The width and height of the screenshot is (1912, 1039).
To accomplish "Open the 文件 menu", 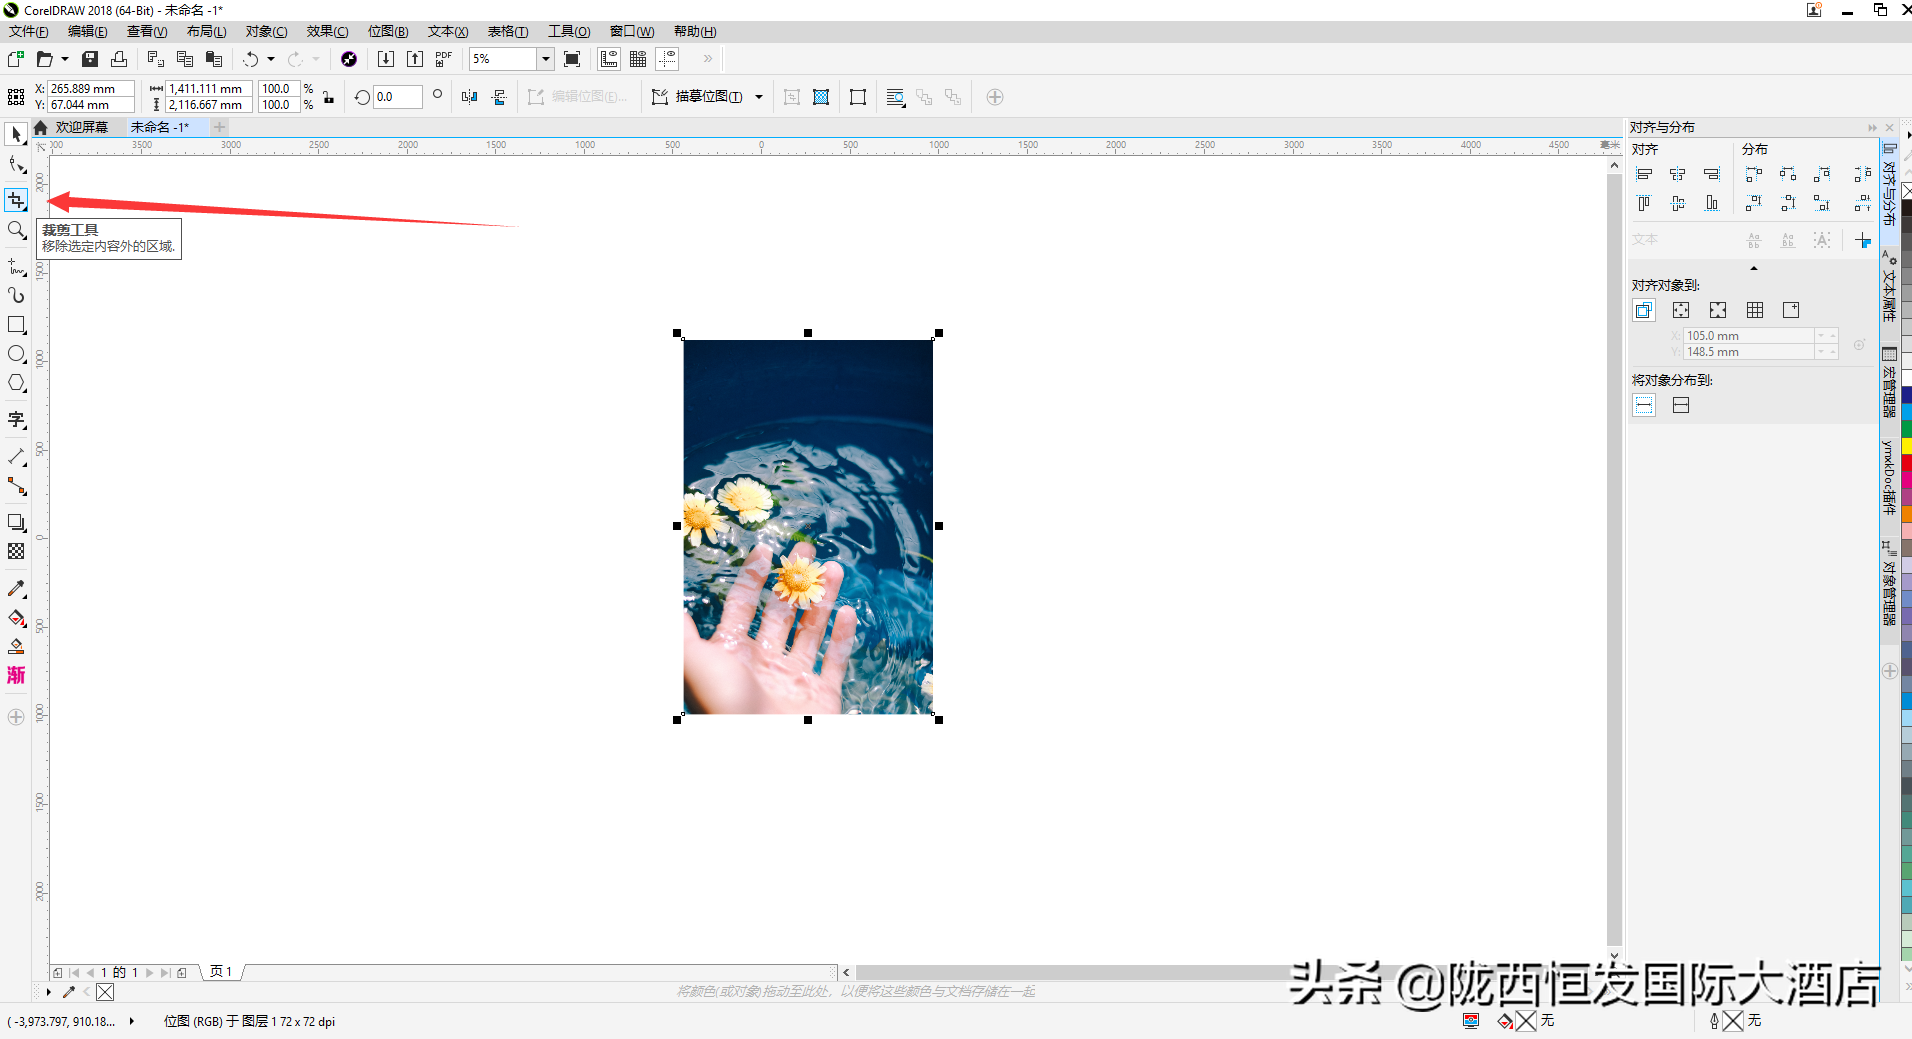I will click(28, 31).
